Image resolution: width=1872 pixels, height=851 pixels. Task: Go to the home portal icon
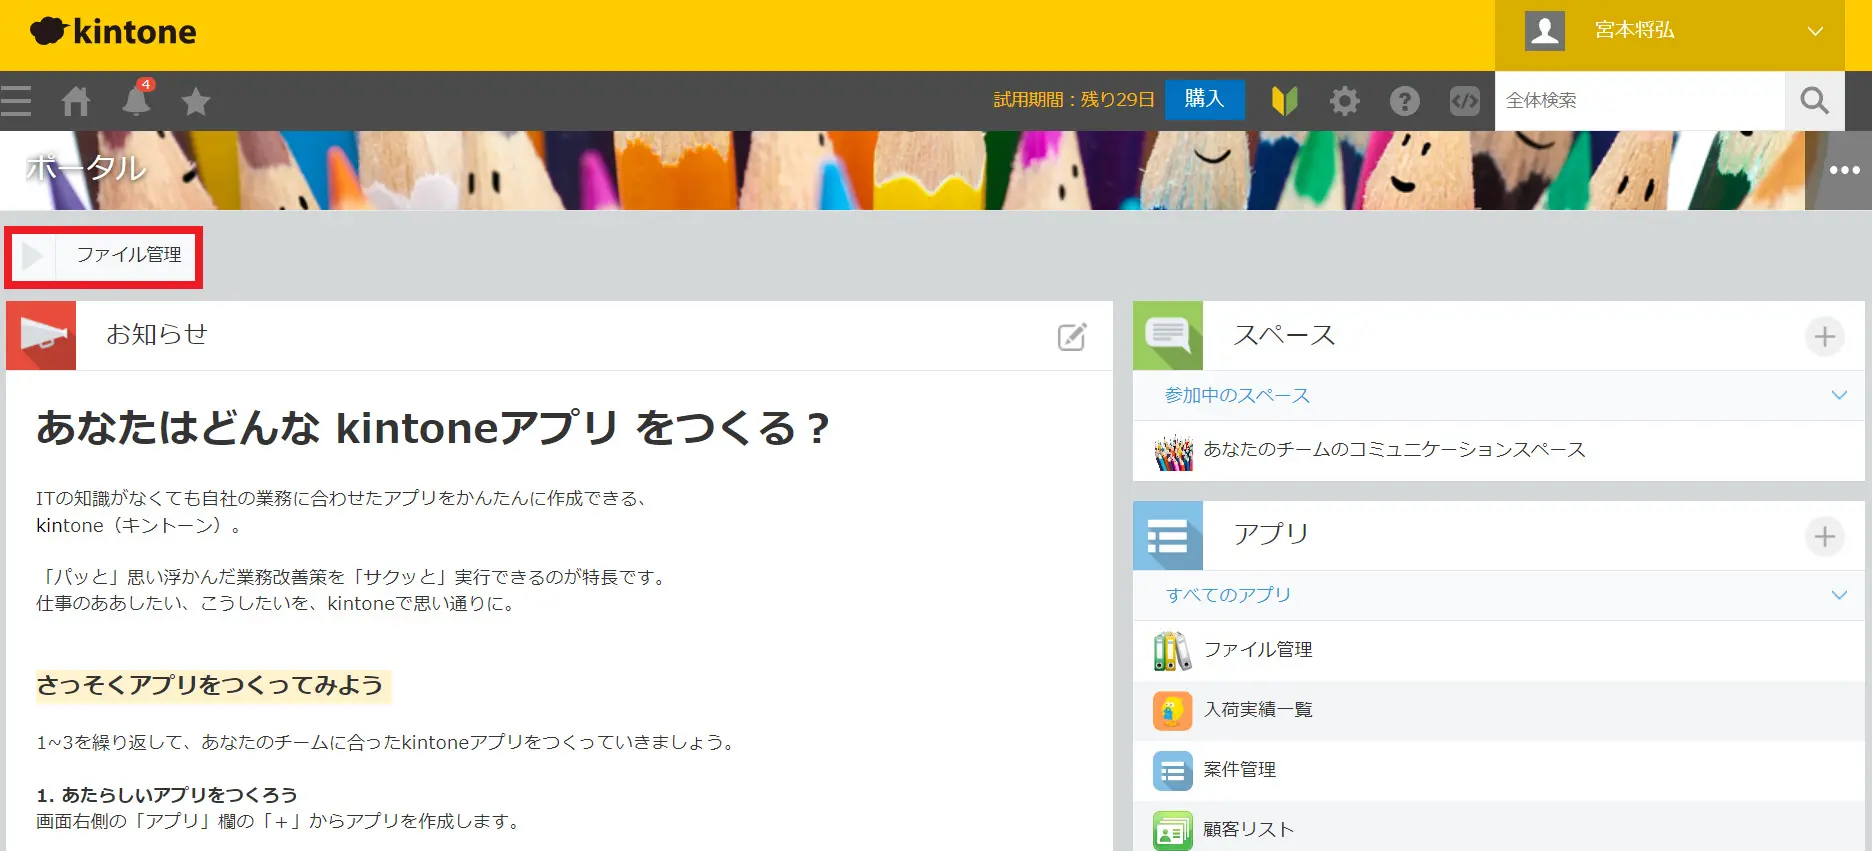pos(76,101)
